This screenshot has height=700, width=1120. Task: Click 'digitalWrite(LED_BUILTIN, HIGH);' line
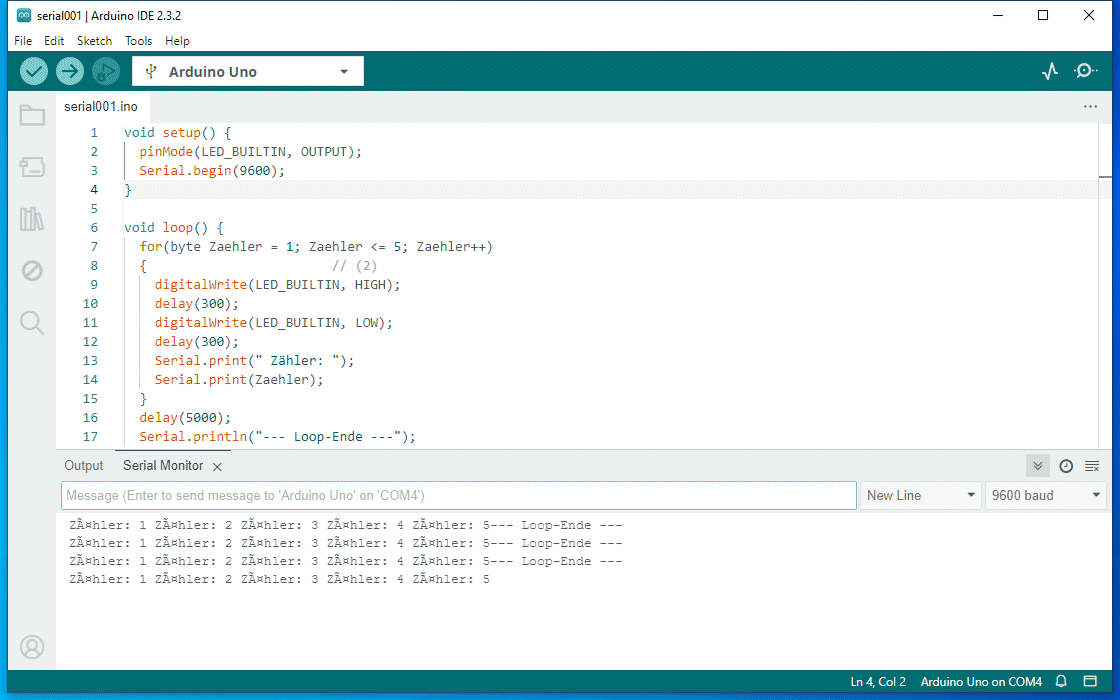click(x=277, y=285)
